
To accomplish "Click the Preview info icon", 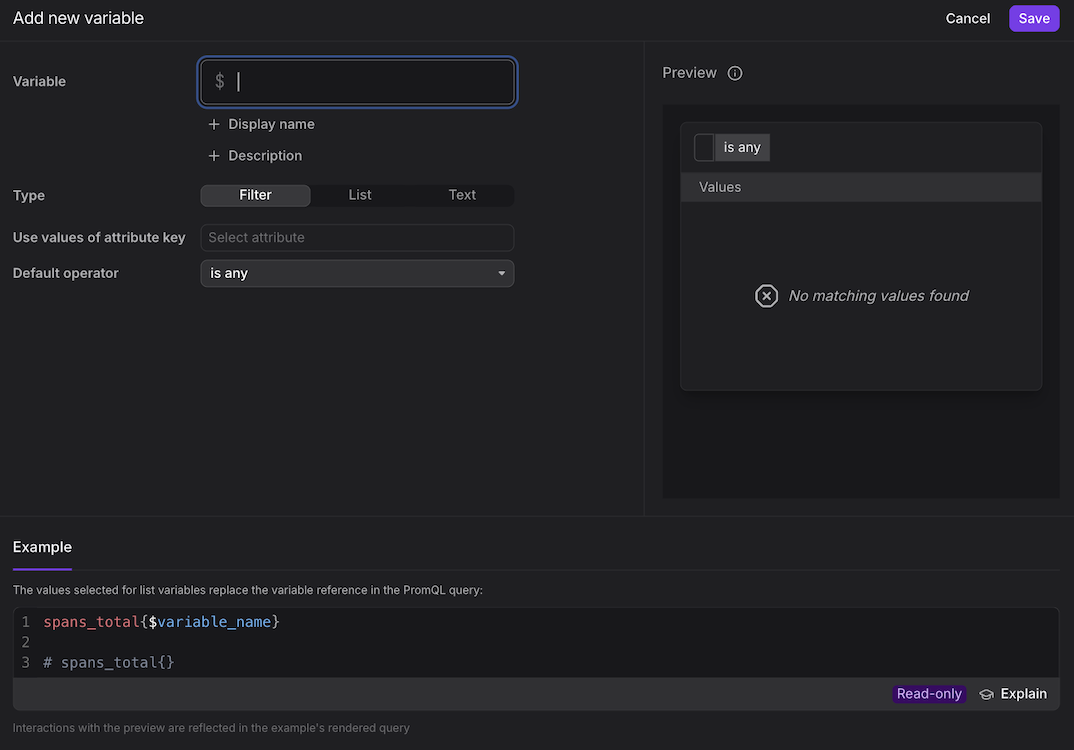I will coord(735,73).
